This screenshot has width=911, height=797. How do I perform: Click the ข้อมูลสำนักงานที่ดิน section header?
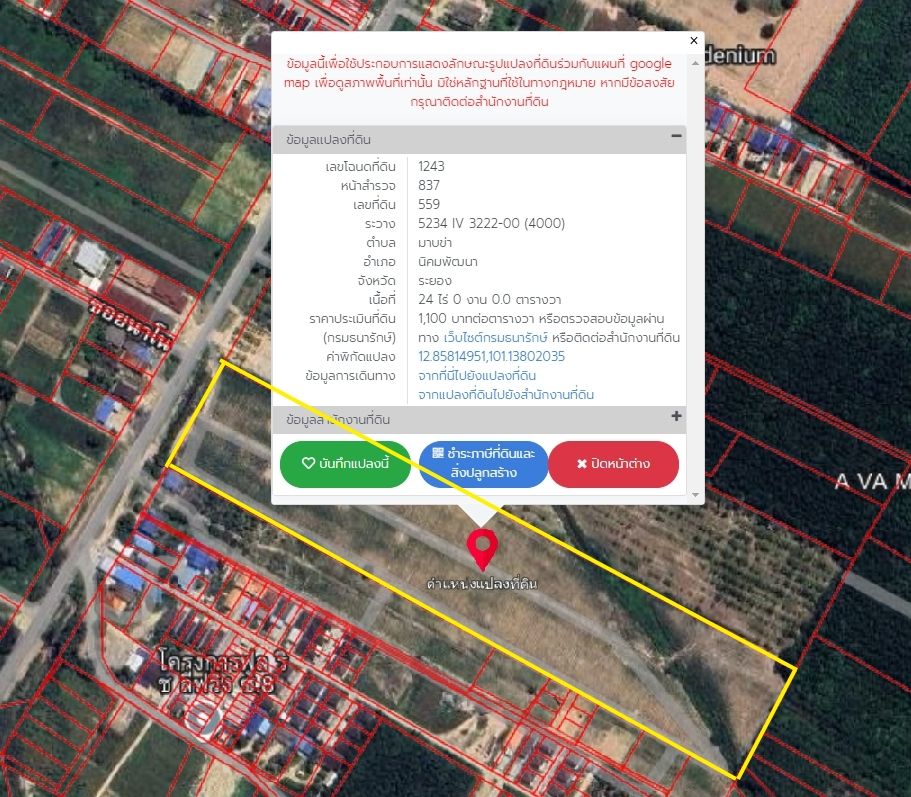(x=479, y=419)
